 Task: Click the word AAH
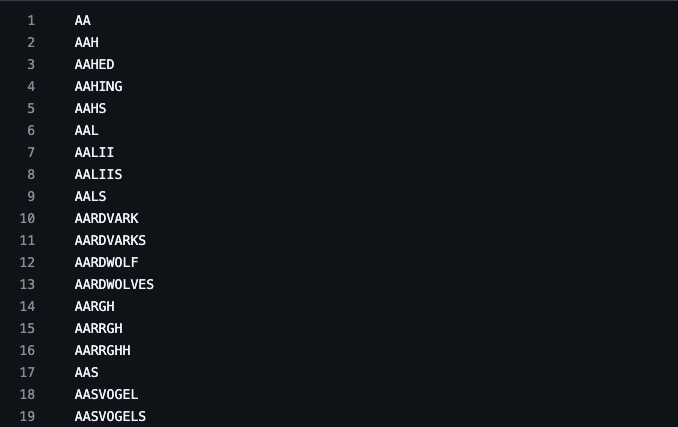point(86,42)
